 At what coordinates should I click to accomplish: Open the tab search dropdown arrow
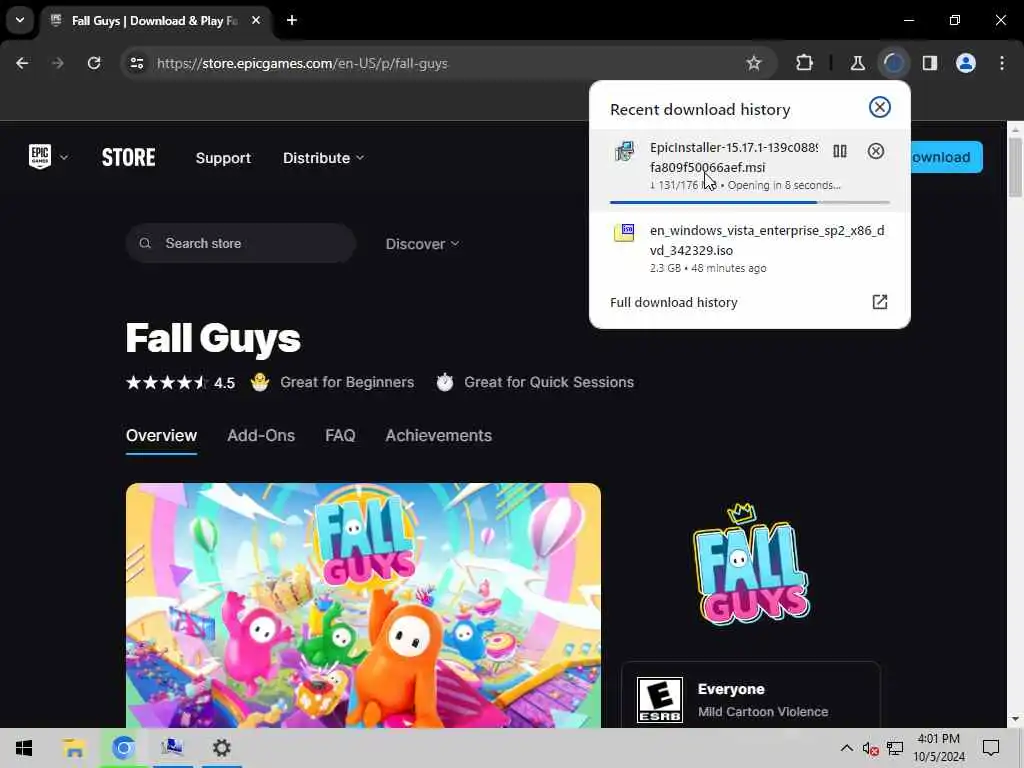[20, 20]
